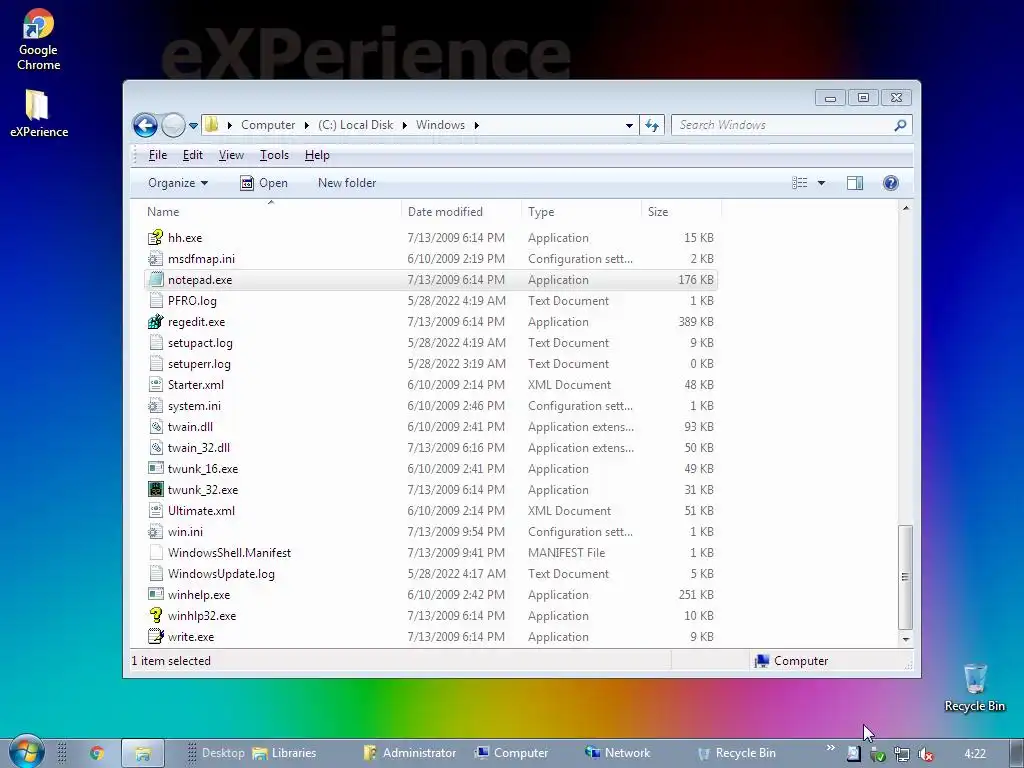Click the twain.dll icon
The width and height of the screenshot is (1024, 768).
click(x=155, y=427)
